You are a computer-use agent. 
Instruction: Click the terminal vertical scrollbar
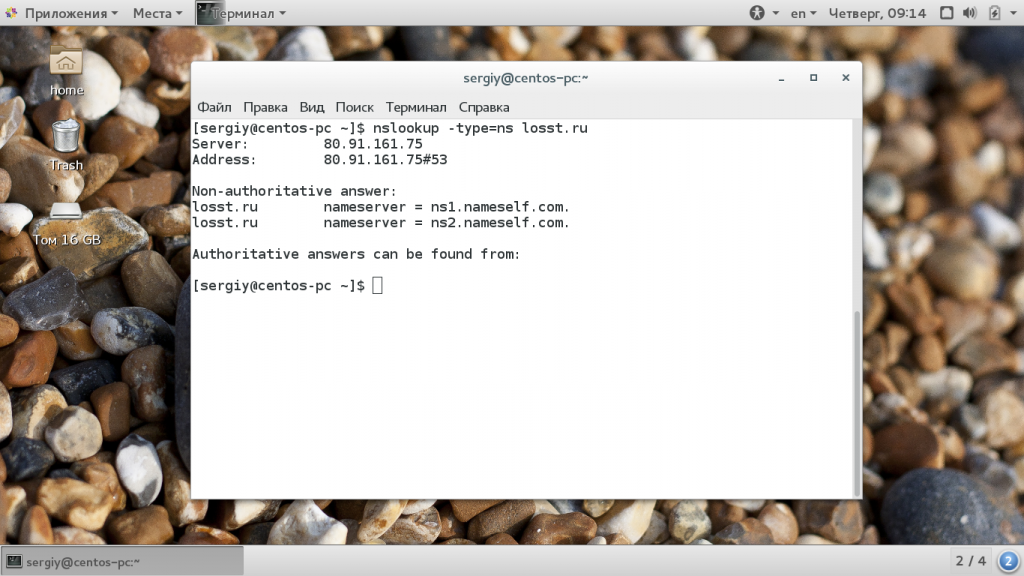tap(856, 400)
